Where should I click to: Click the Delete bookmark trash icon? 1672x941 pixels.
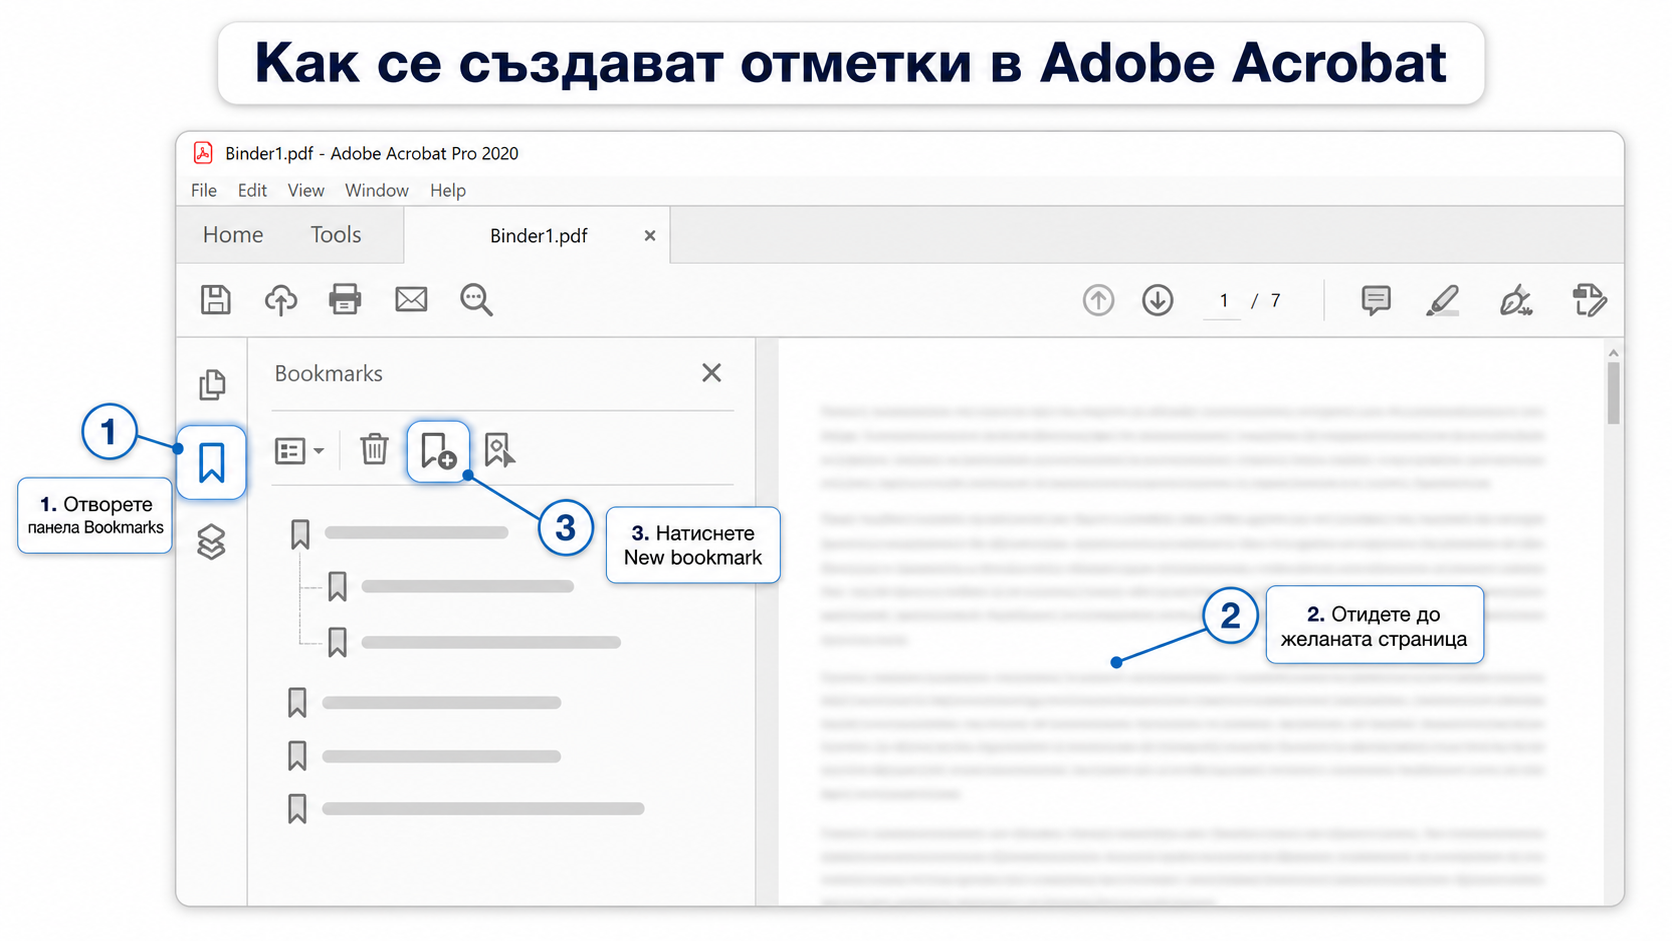coord(374,449)
